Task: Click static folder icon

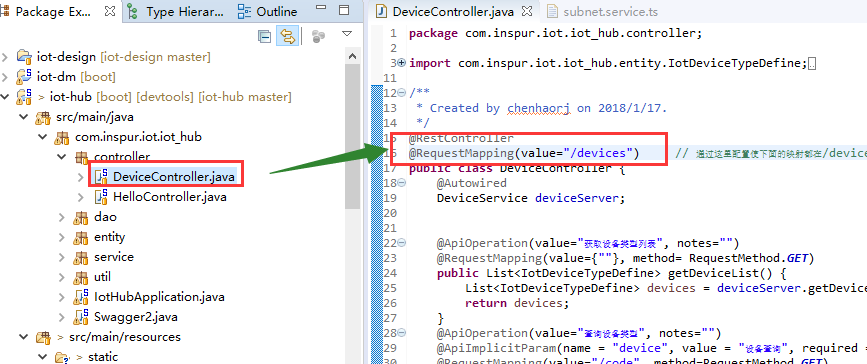Action: (62, 357)
